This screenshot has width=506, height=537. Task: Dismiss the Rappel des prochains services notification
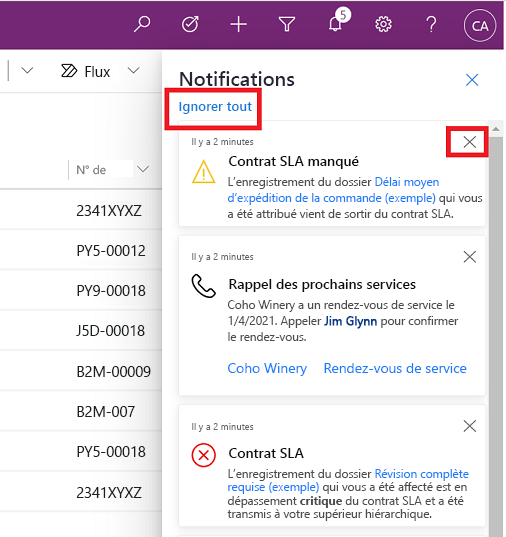point(470,257)
